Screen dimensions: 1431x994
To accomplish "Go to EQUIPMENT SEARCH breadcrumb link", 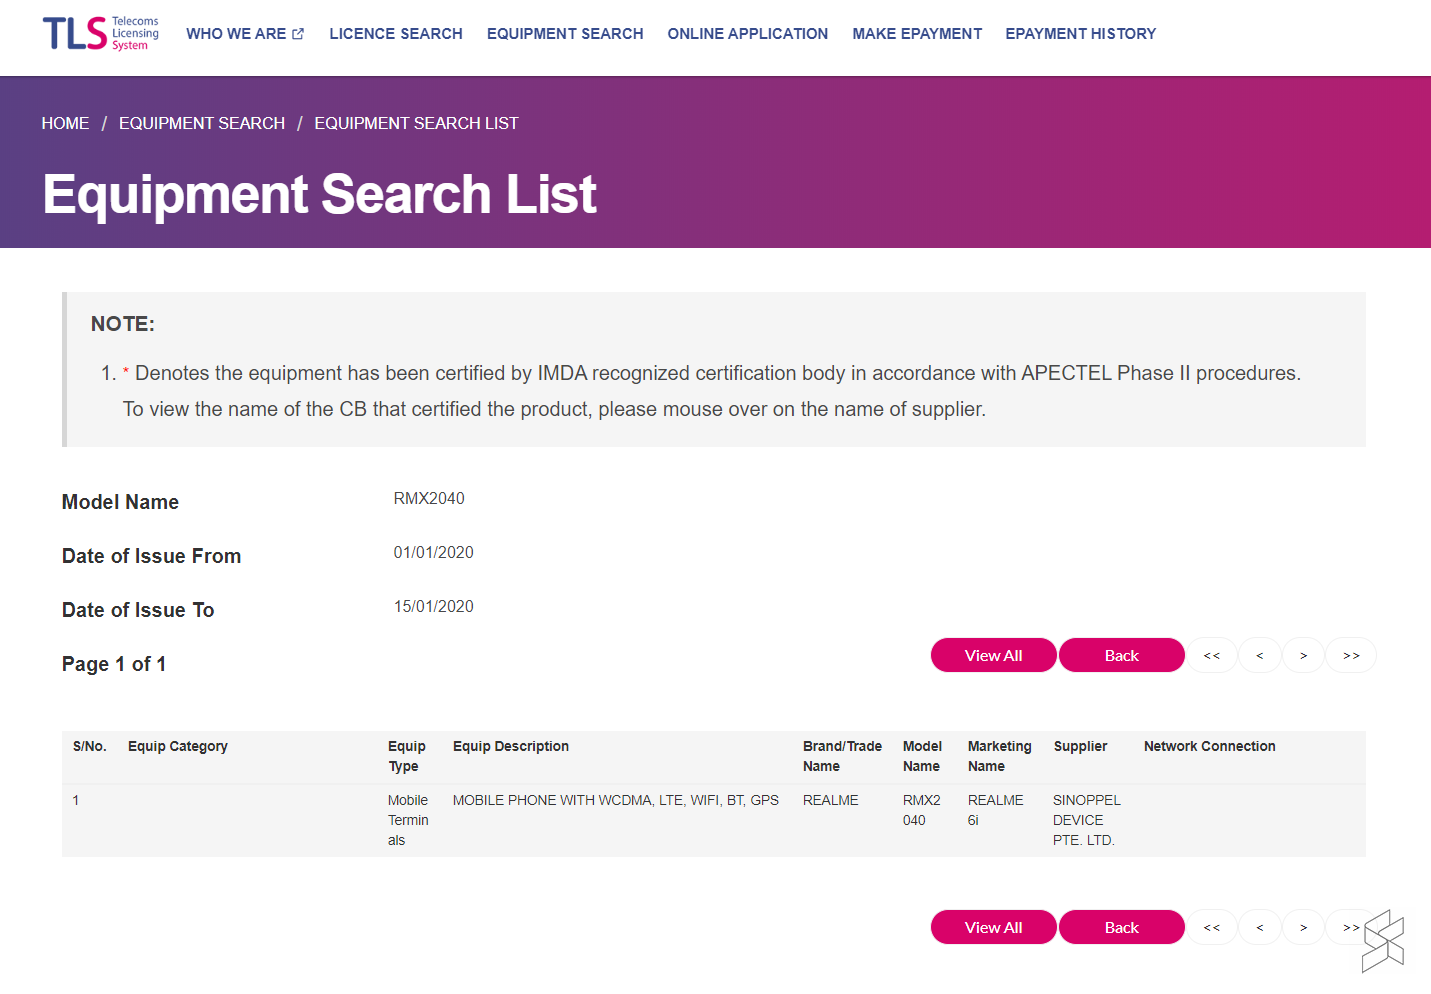I will tap(202, 123).
